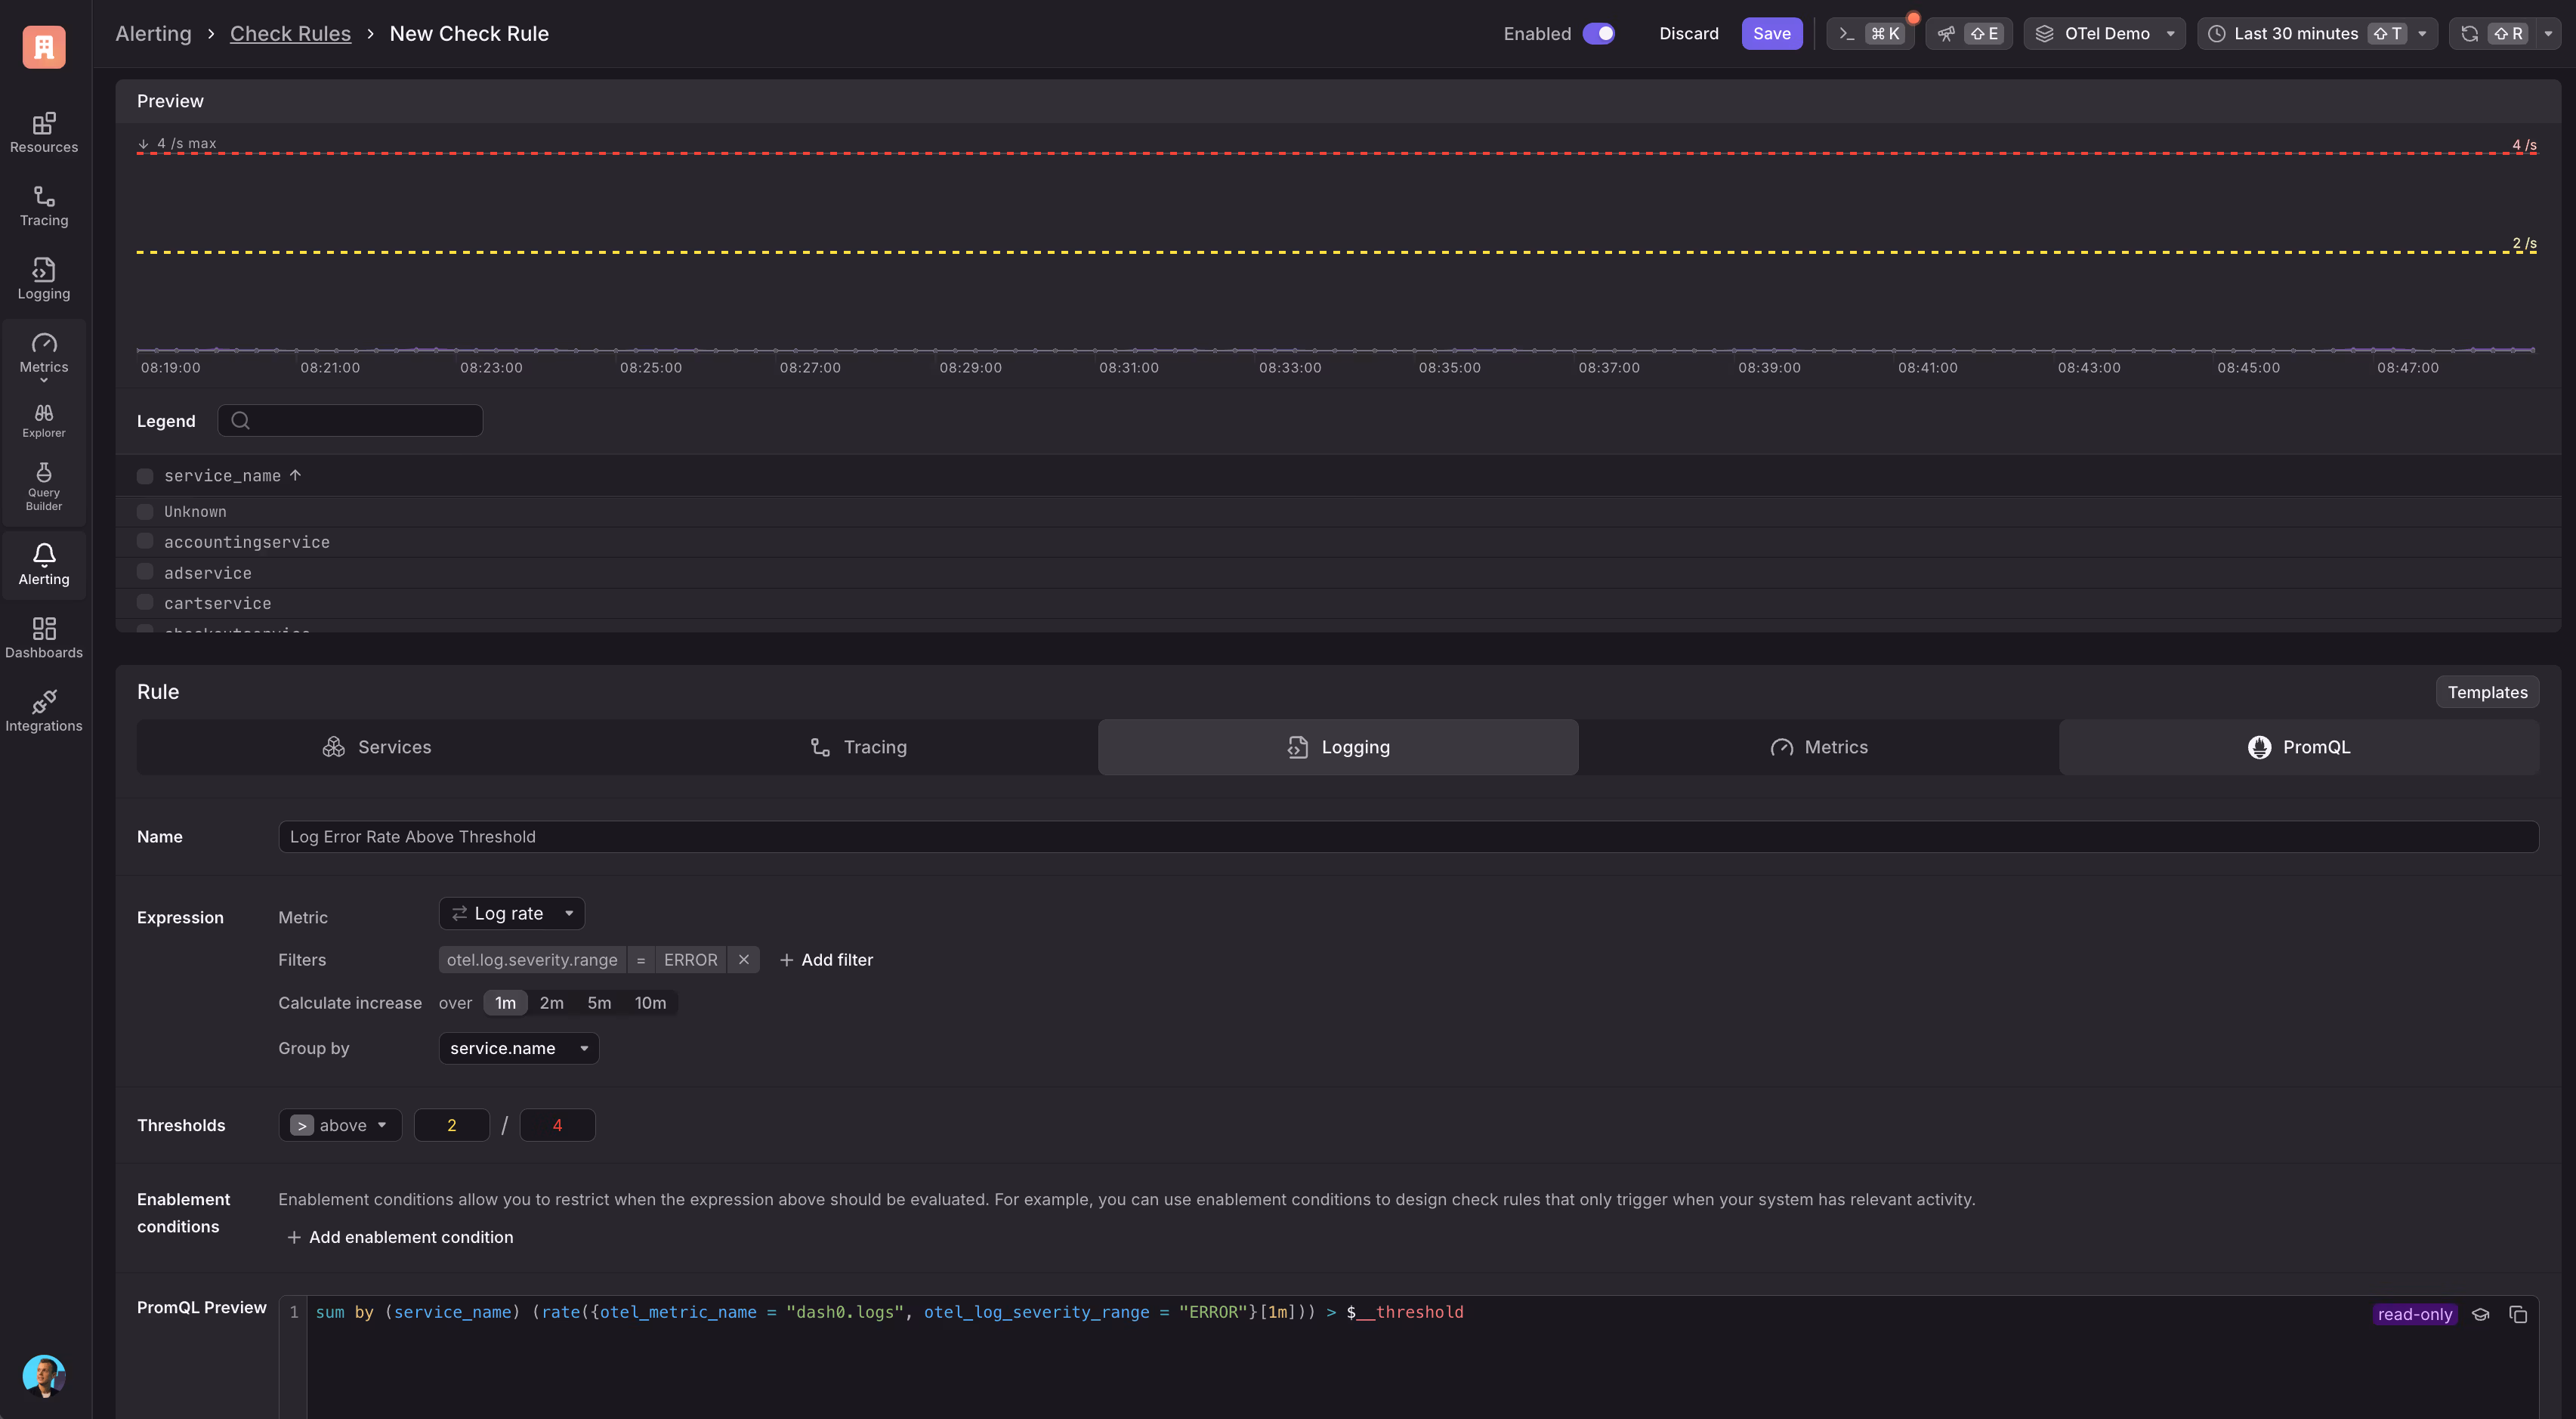The image size is (2576, 1419).
Task: Copy the PromQL preview query
Action: tap(2517, 1314)
